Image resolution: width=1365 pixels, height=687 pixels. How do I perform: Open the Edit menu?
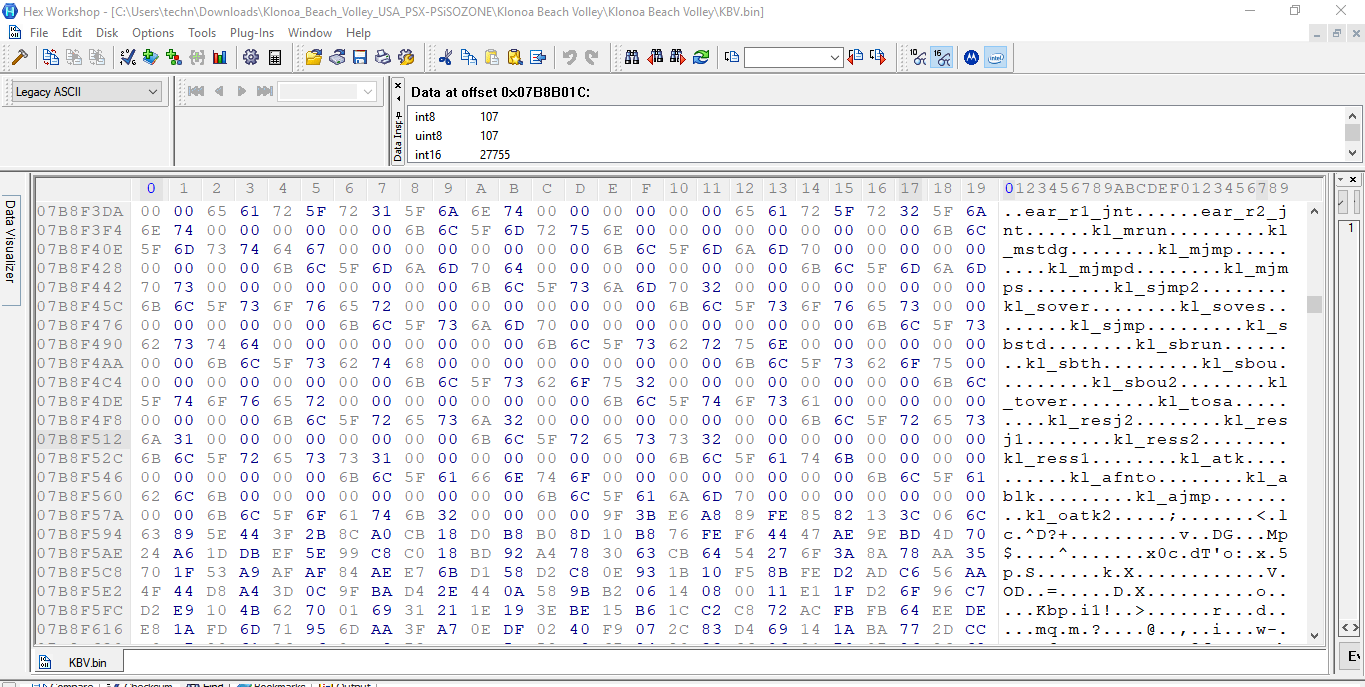click(x=72, y=33)
